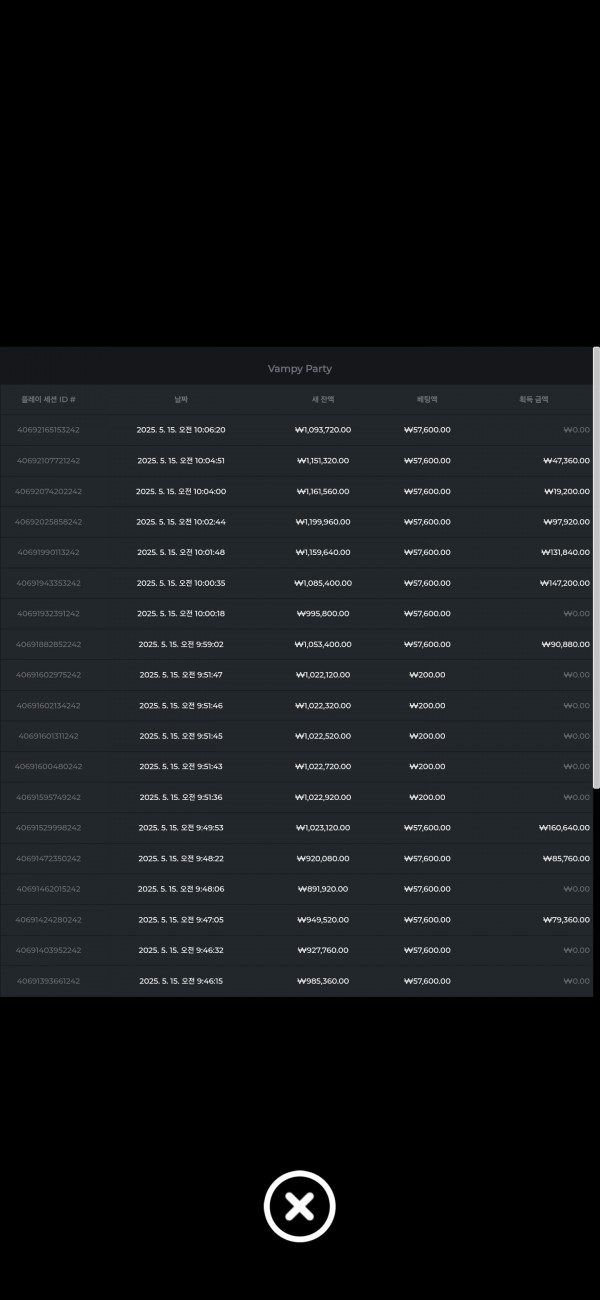Select session ID 40691601311242
600x1300 pixels.
(x=49, y=736)
